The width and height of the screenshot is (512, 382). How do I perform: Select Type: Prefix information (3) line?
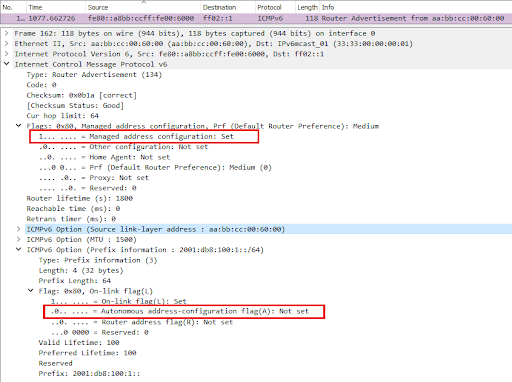[x=98, y=260]
